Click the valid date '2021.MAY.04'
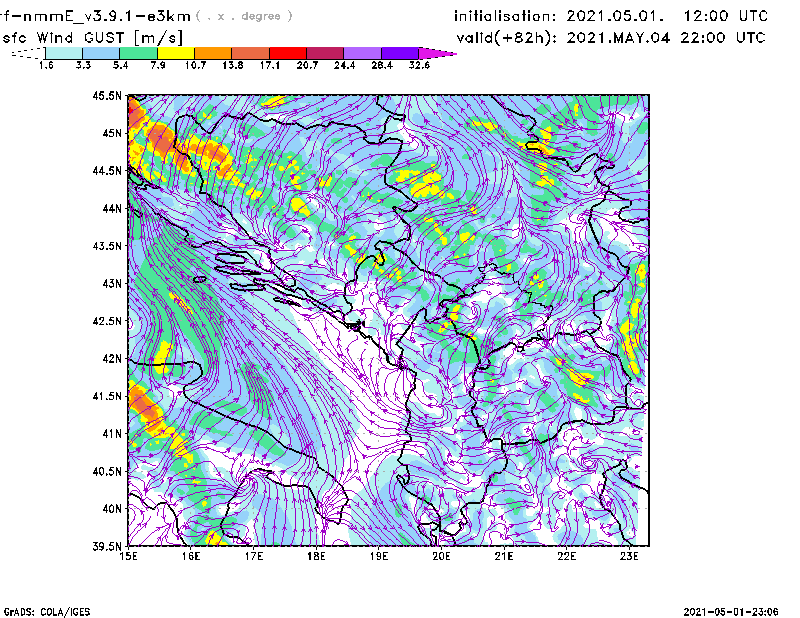800x618 pixels. 618,37
